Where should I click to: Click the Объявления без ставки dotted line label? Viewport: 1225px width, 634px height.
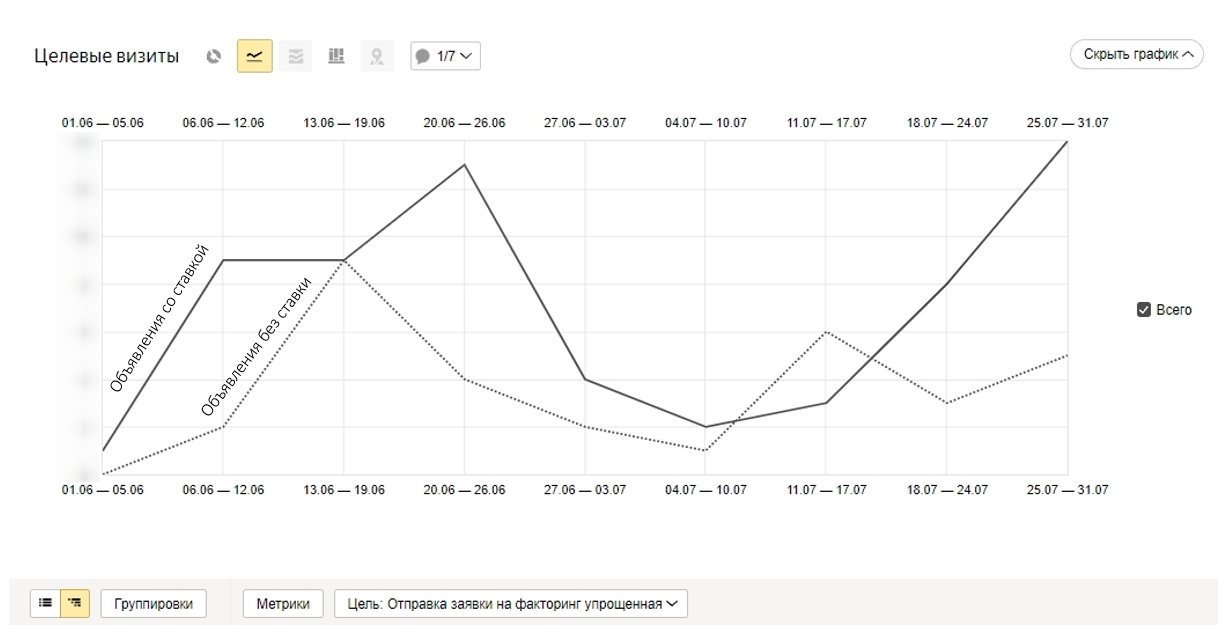(x=256, y=346)
